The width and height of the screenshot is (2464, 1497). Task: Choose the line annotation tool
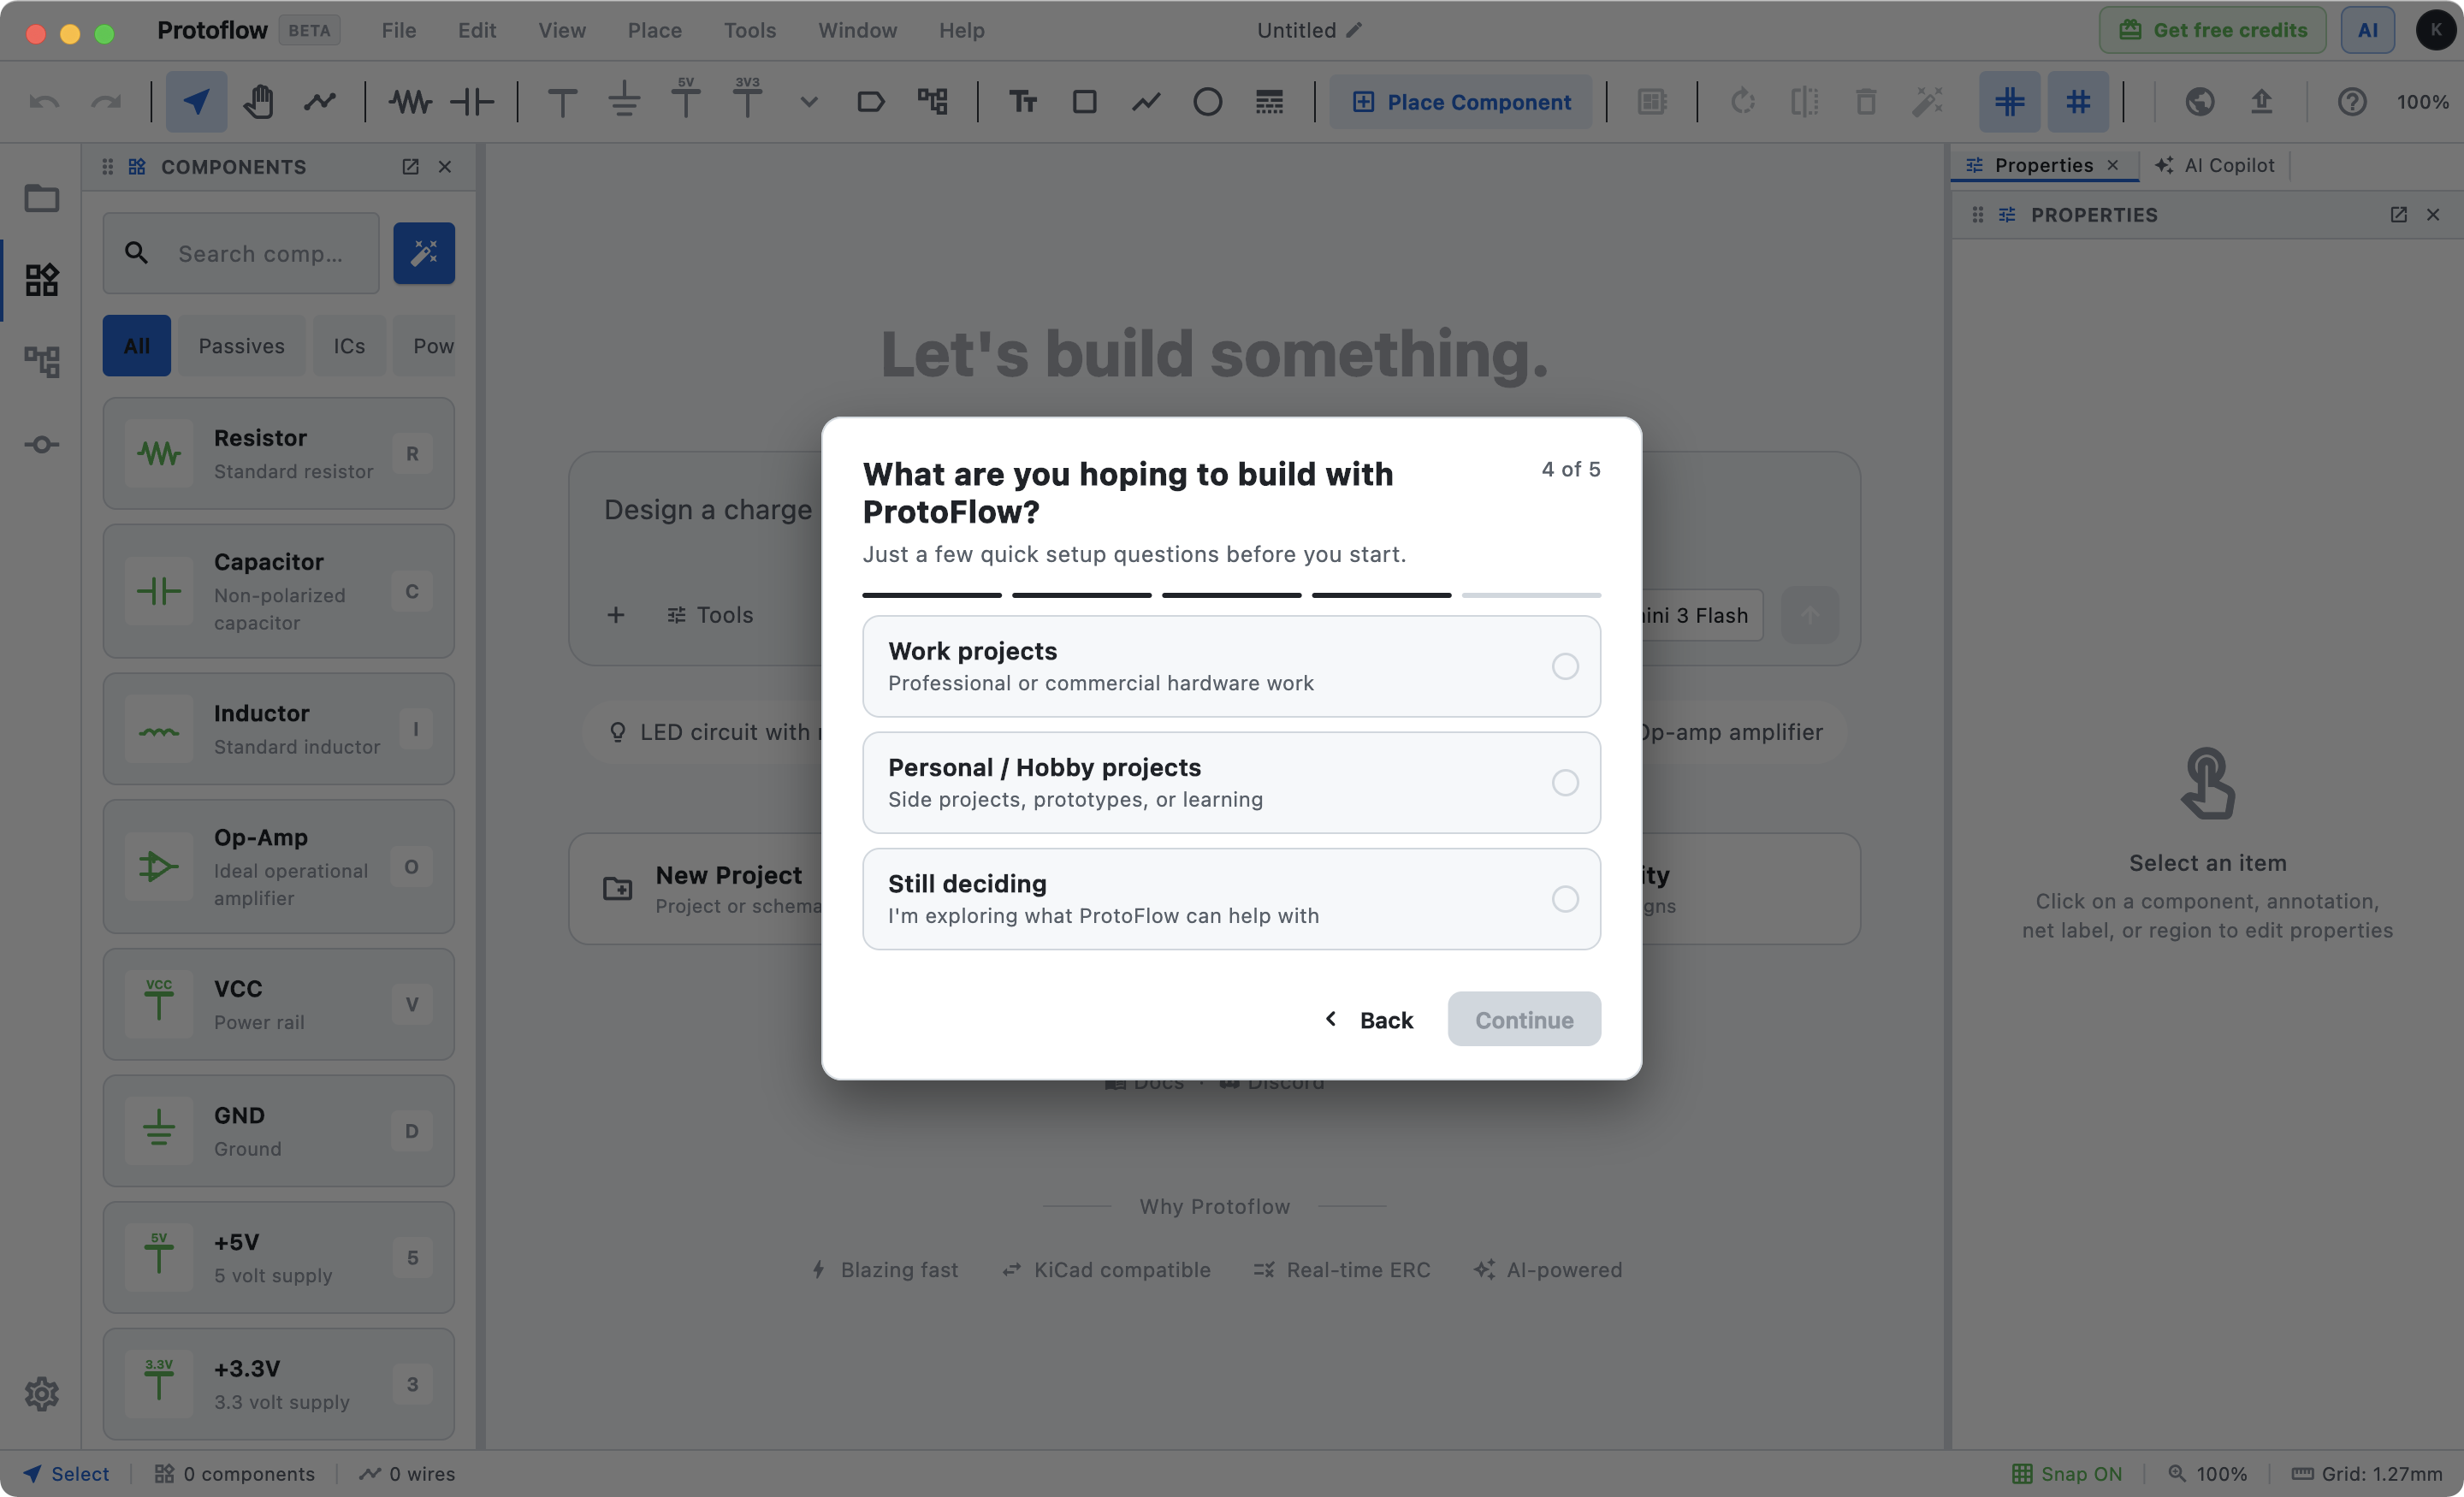click(1146, 101)
